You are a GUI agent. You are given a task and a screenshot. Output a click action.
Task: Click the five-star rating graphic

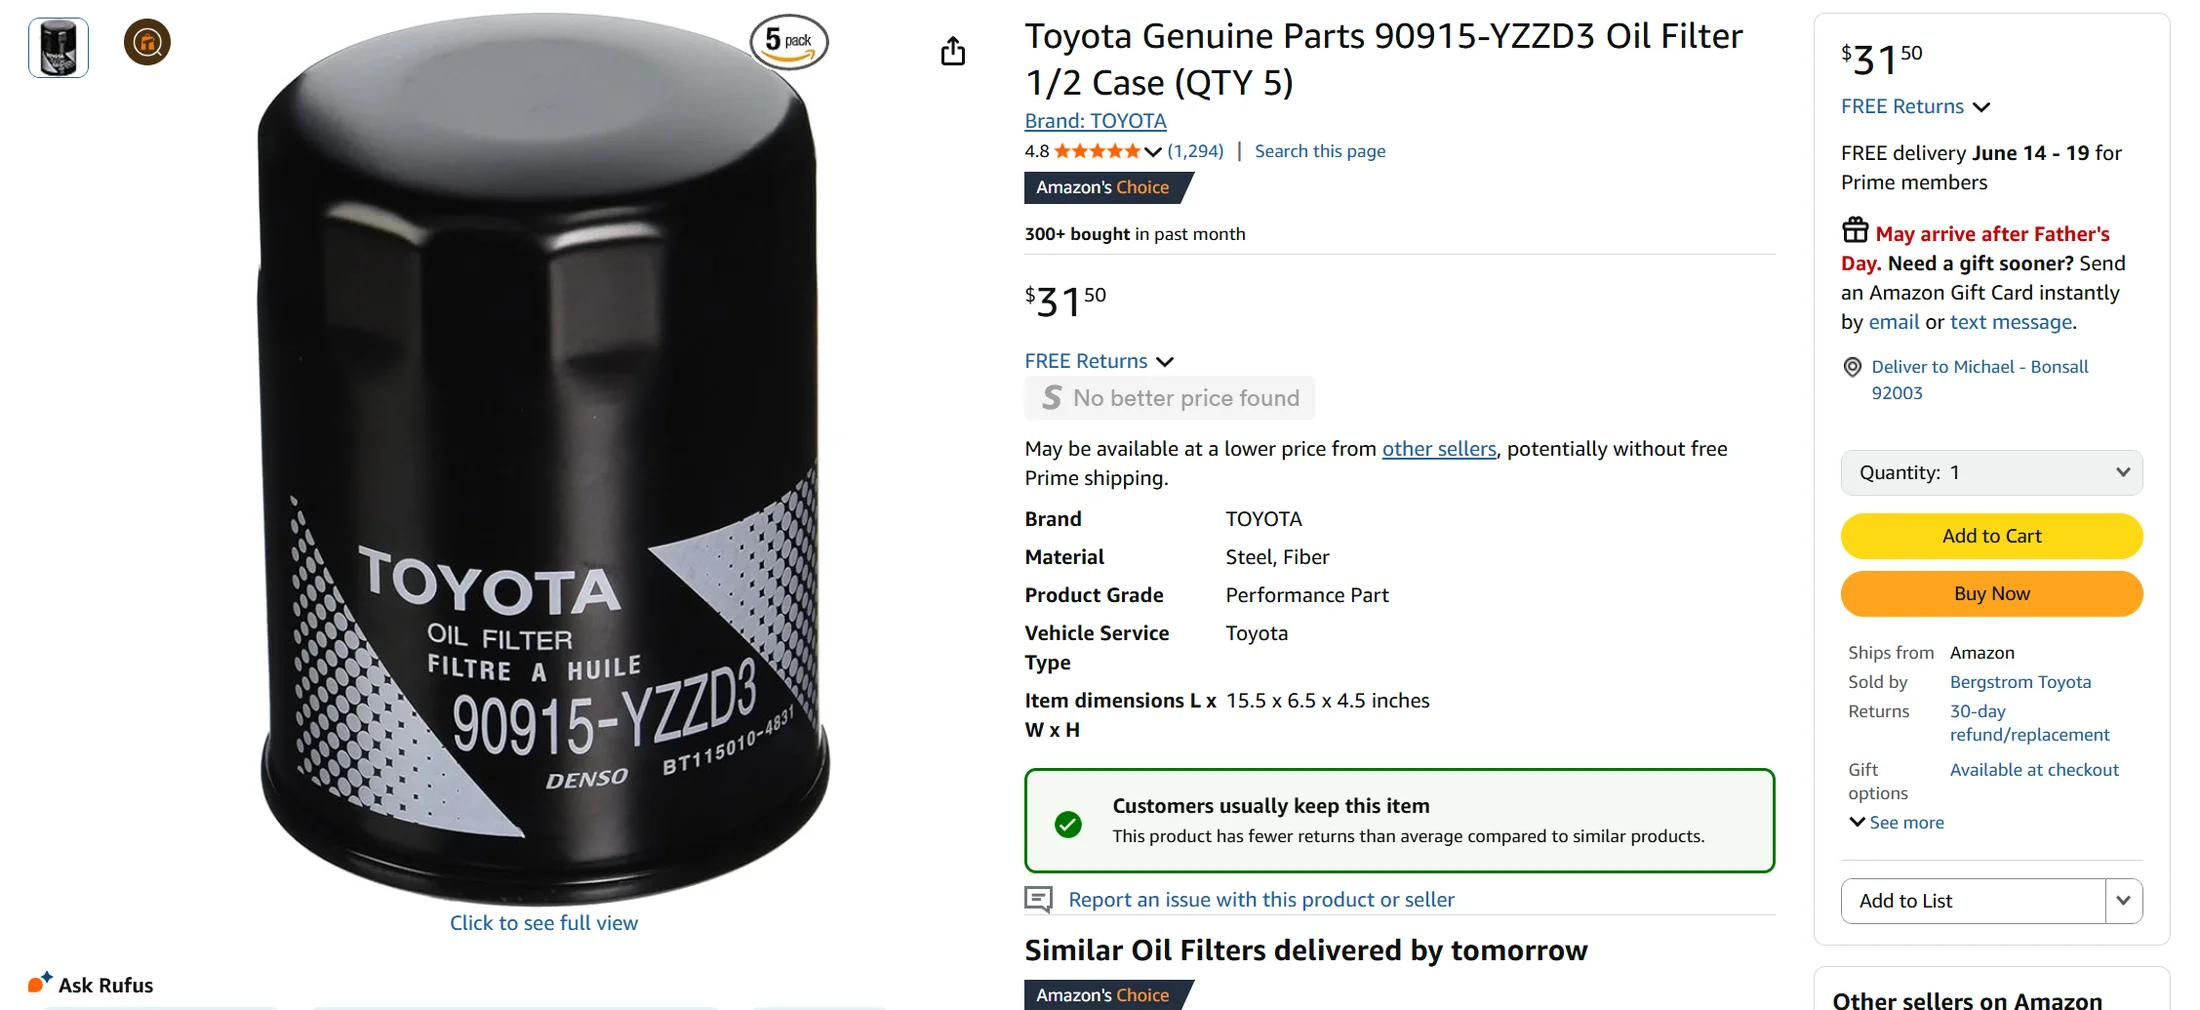pyautogui.click(x=1097, y=151)
